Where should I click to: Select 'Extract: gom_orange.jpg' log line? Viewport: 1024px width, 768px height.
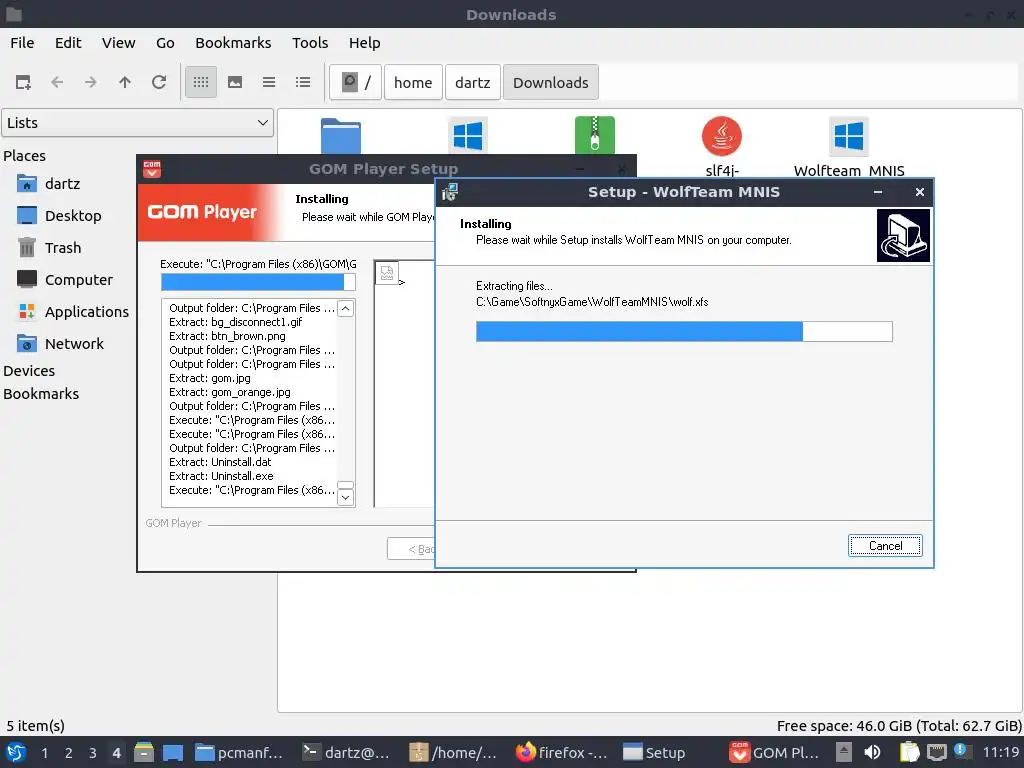229,392
